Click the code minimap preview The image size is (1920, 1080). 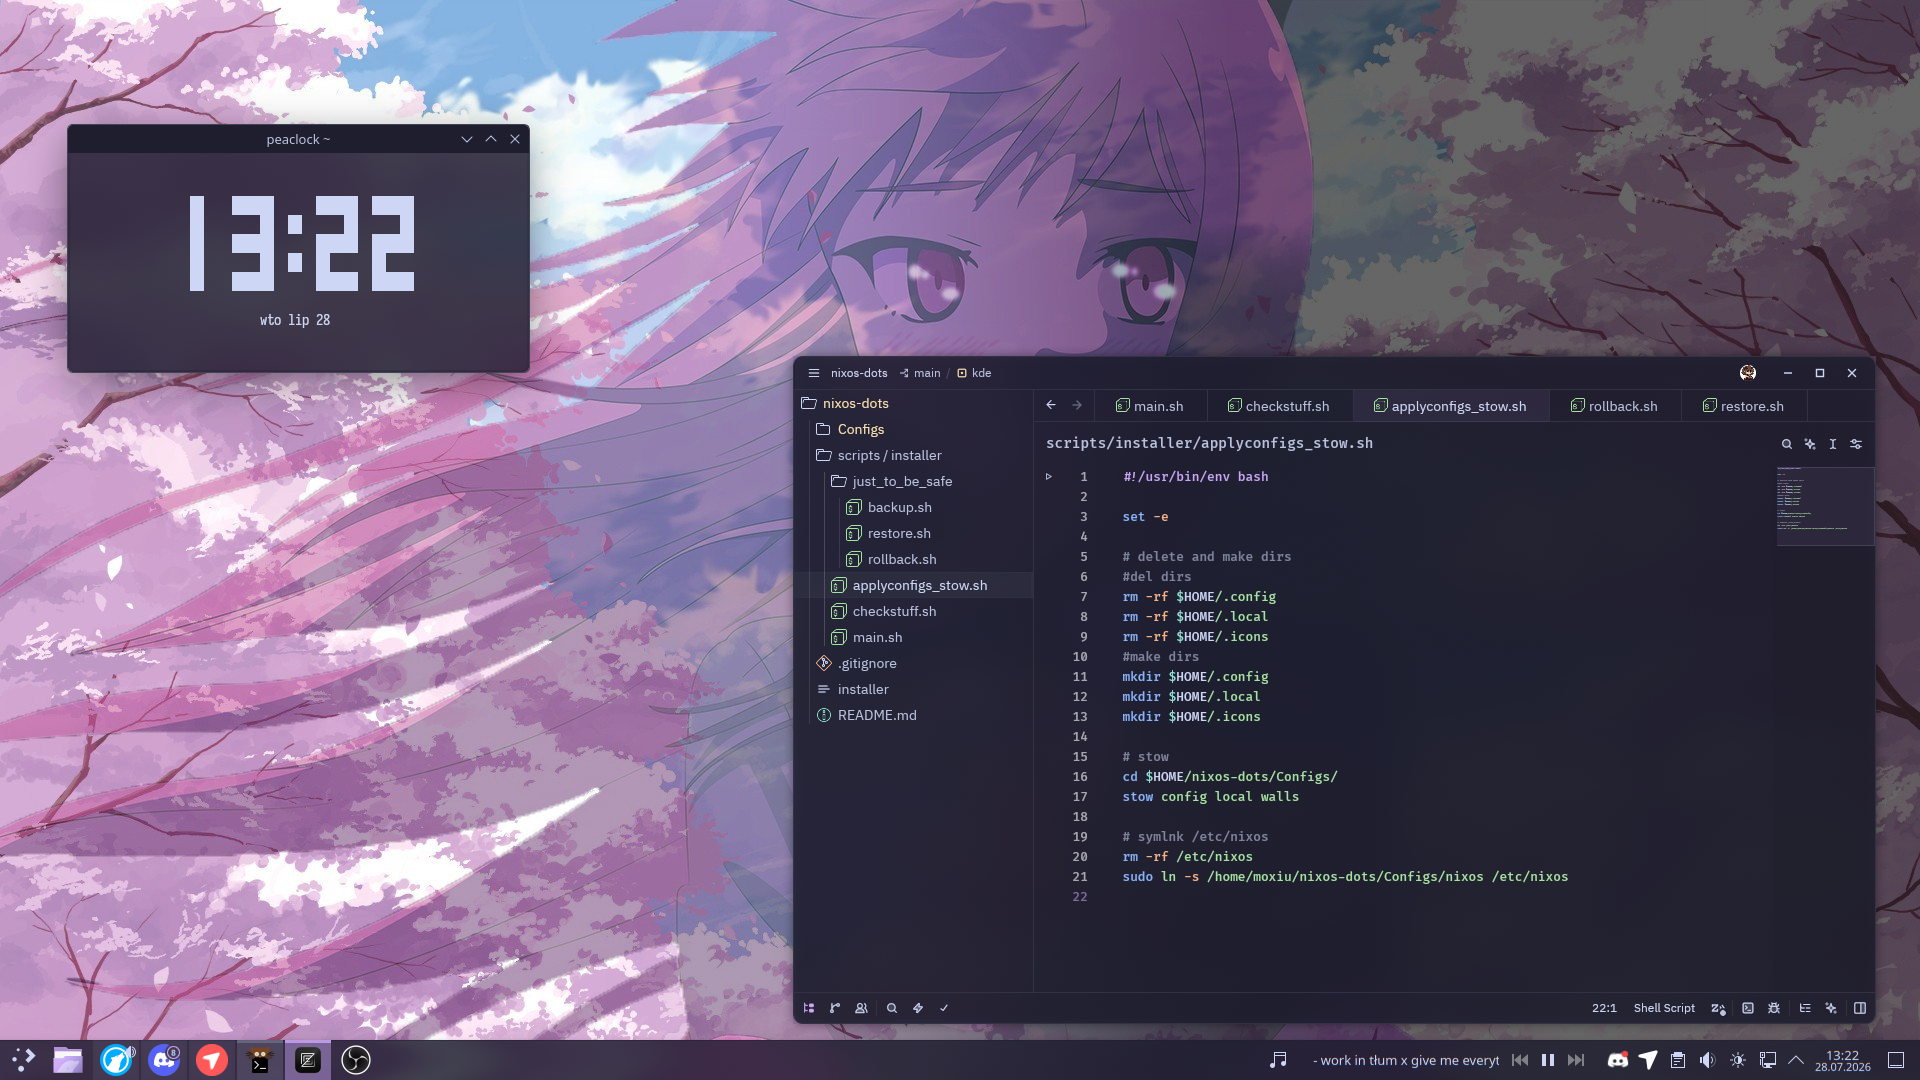click(x=1825, y=505)
